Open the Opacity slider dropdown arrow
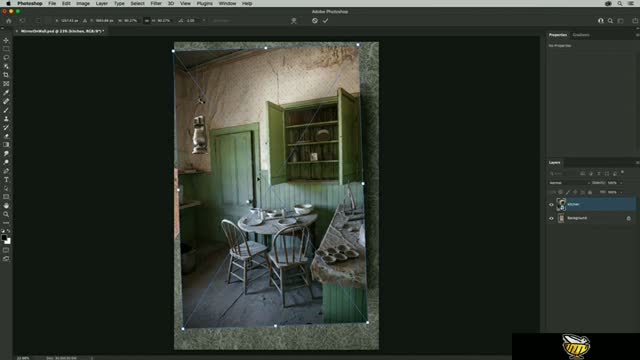The image size is (640, 360). (621, 183)
